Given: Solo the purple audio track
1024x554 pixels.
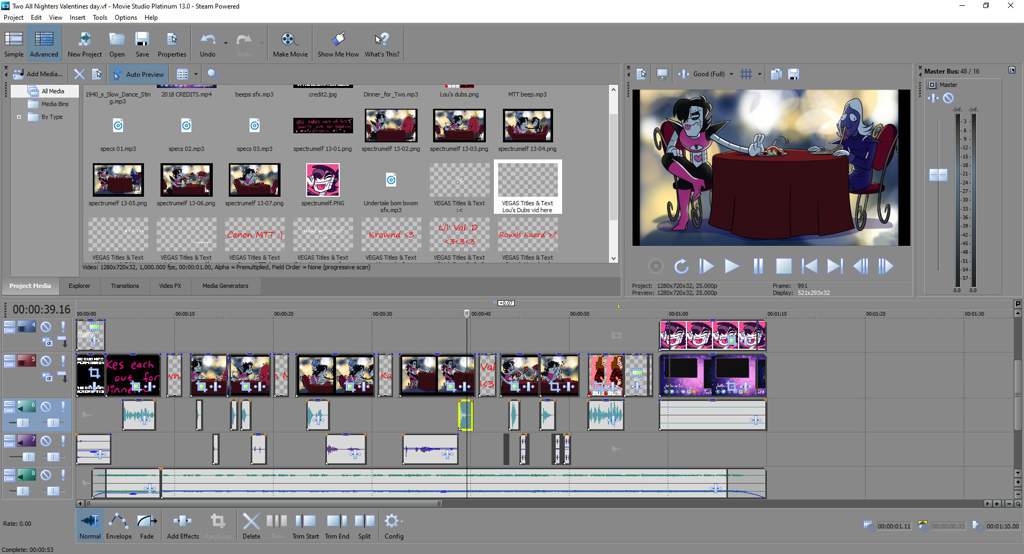Looking at the screenshot, I should 63,441.
